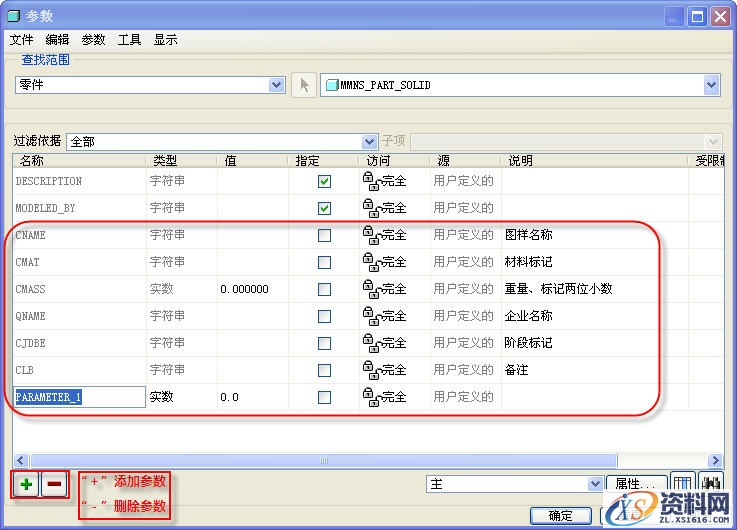Screen dimensions: 737x530
Task: Sort by the 类型 column header
Action: [181, 161]
